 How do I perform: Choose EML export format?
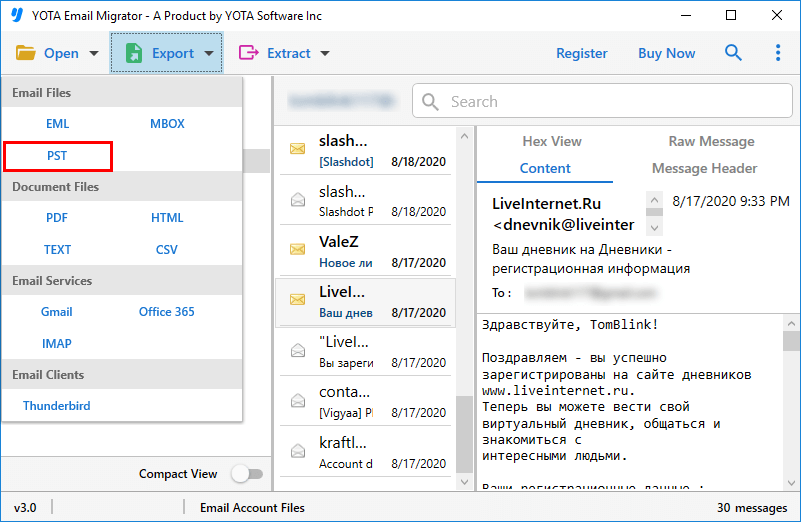[x=57, y=124]
